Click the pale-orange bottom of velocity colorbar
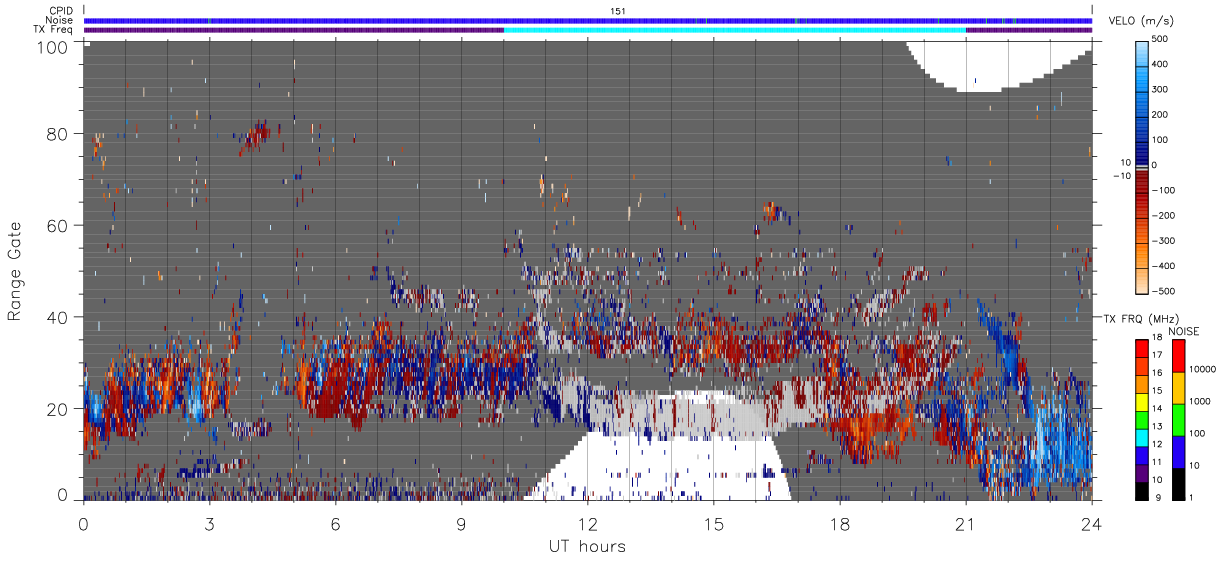The height and width of the screenshot is (567, 1228). [x=1144, y=283]
